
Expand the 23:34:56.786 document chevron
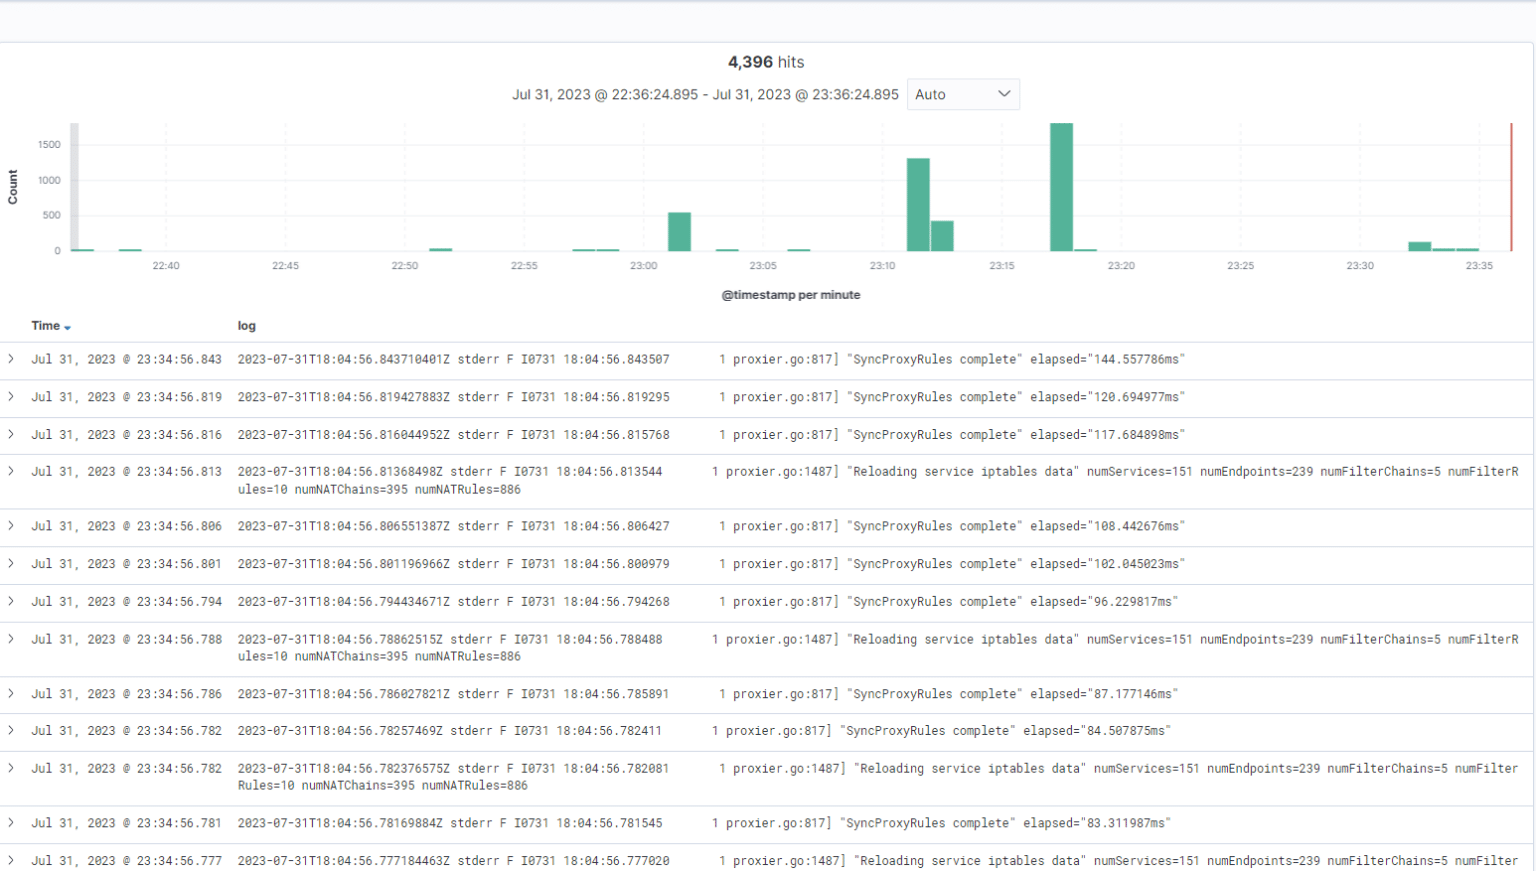[x=12, y=694]
